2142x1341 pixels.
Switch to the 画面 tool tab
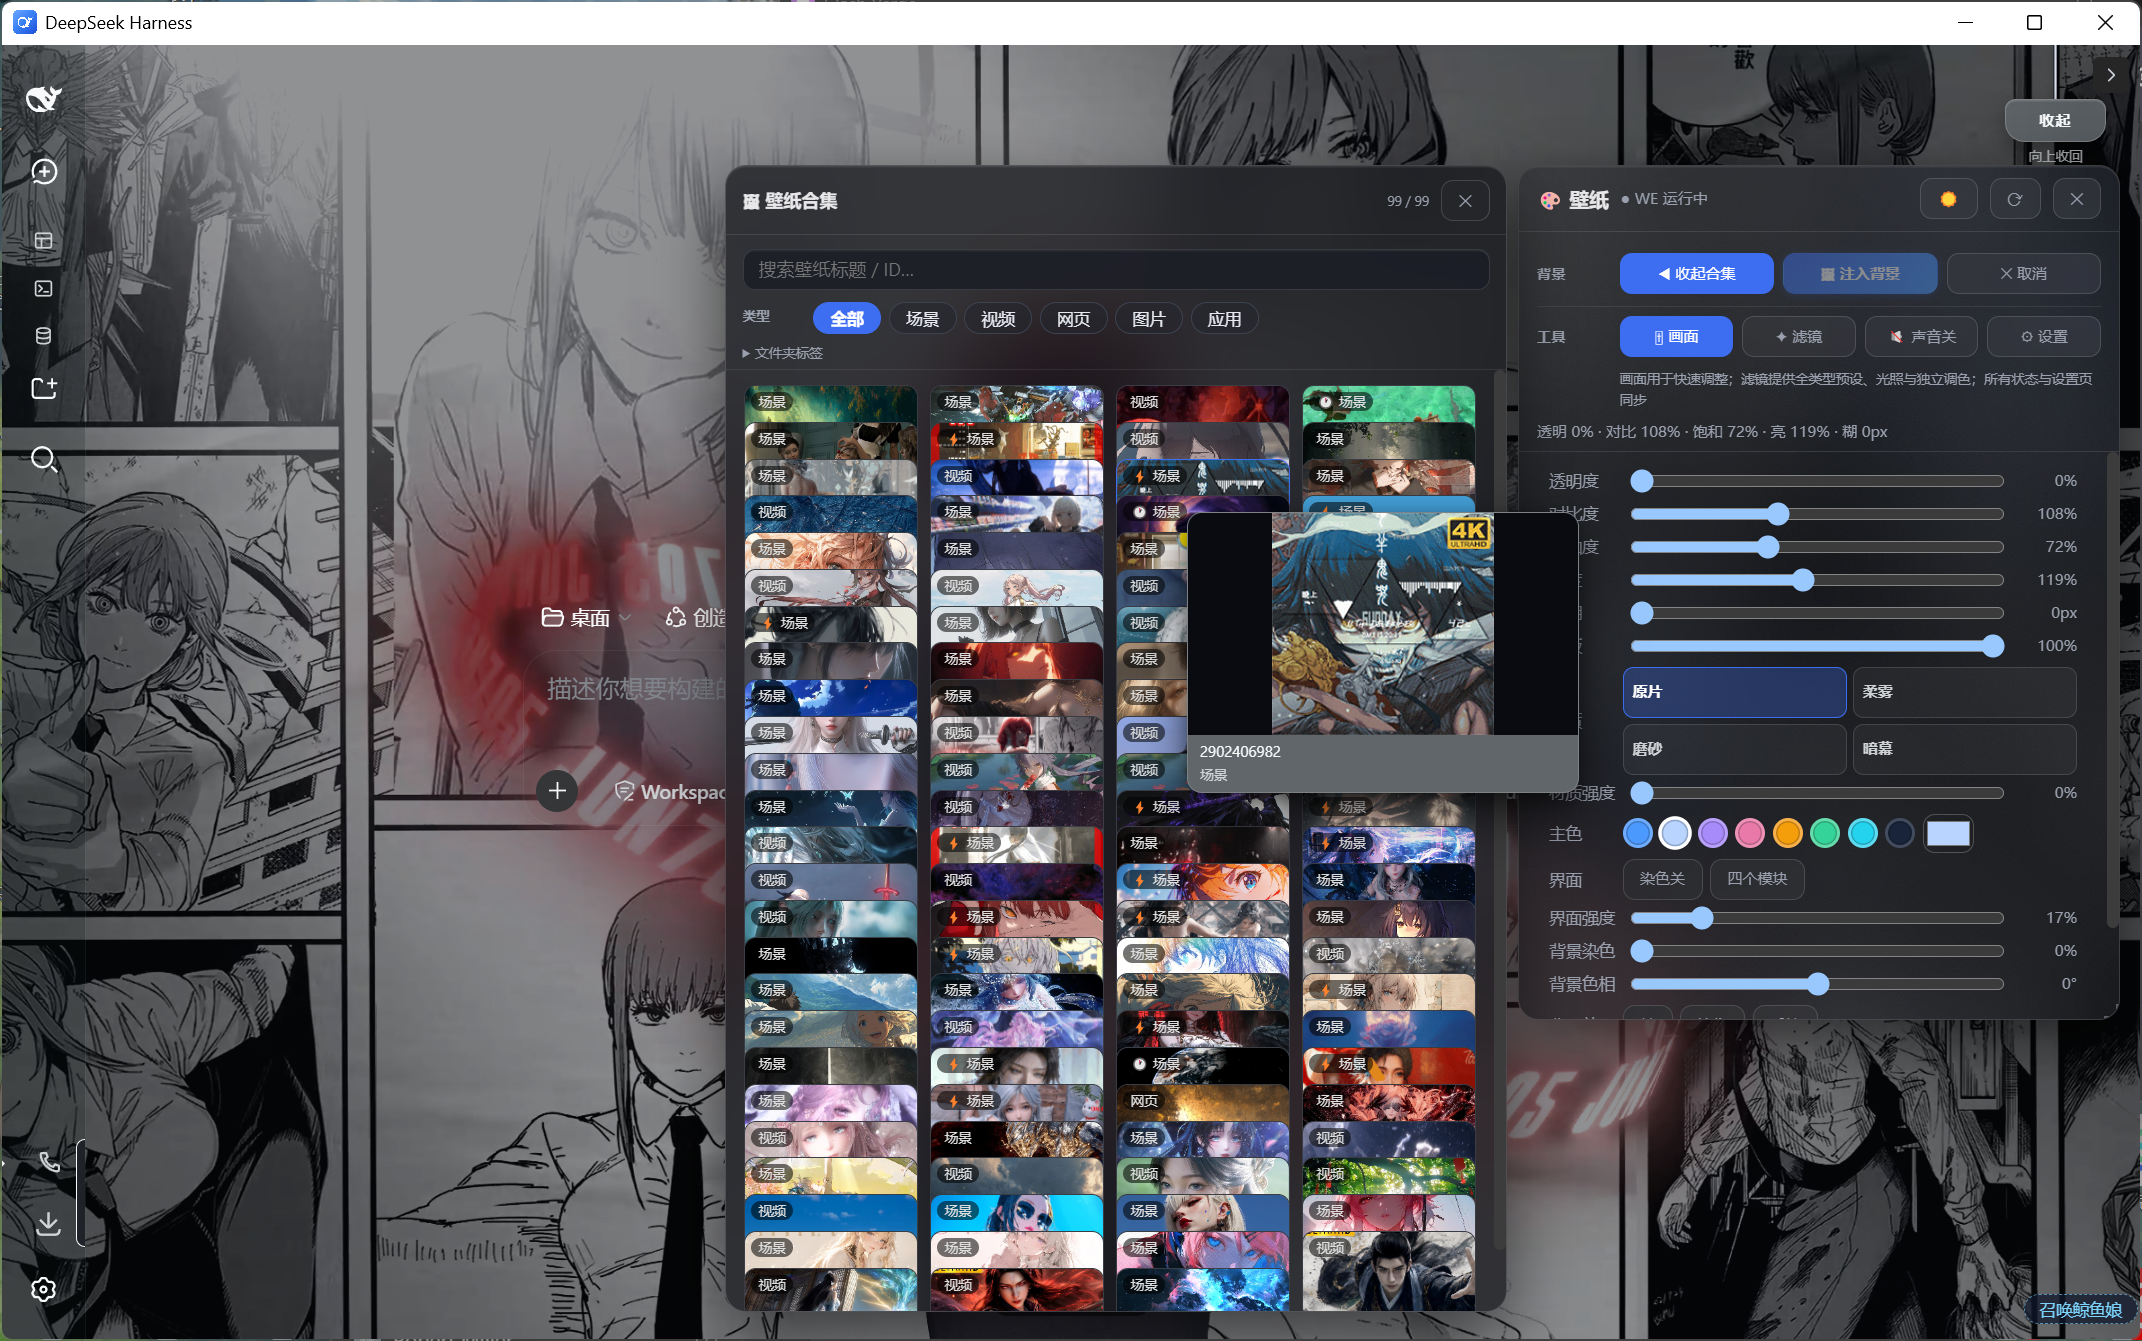pyautogui.click(x=1676, y=337)
